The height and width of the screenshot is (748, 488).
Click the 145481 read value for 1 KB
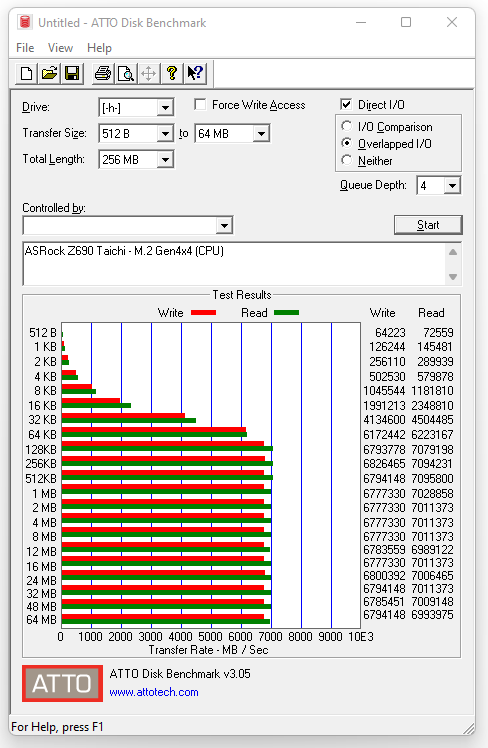[x=435, y=347]
